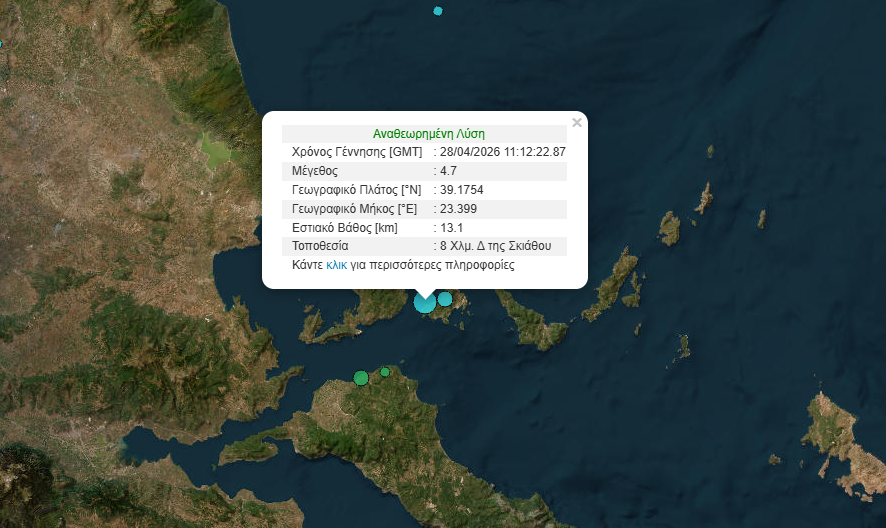Click the longitude value 23.399

coord(458,209)
